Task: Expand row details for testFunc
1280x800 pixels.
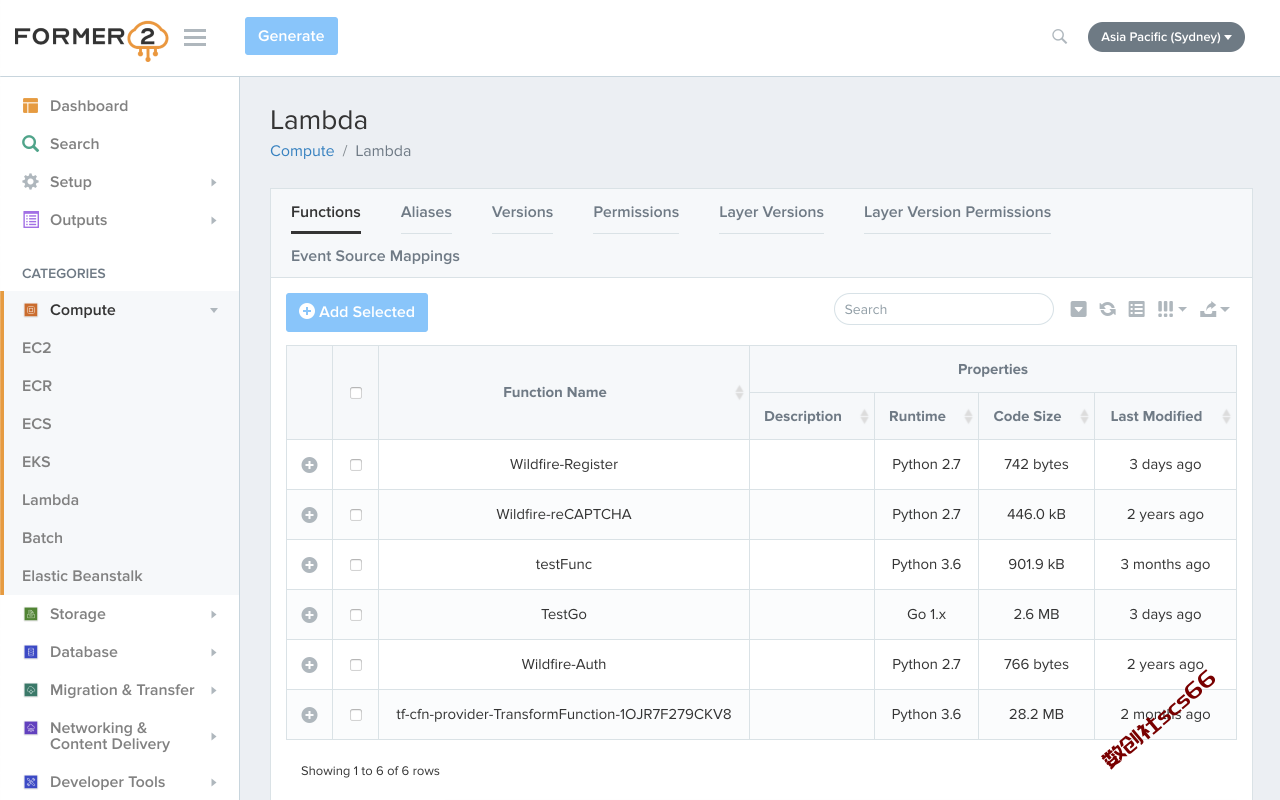Action: pyautogui.click(x=309, y=565)
